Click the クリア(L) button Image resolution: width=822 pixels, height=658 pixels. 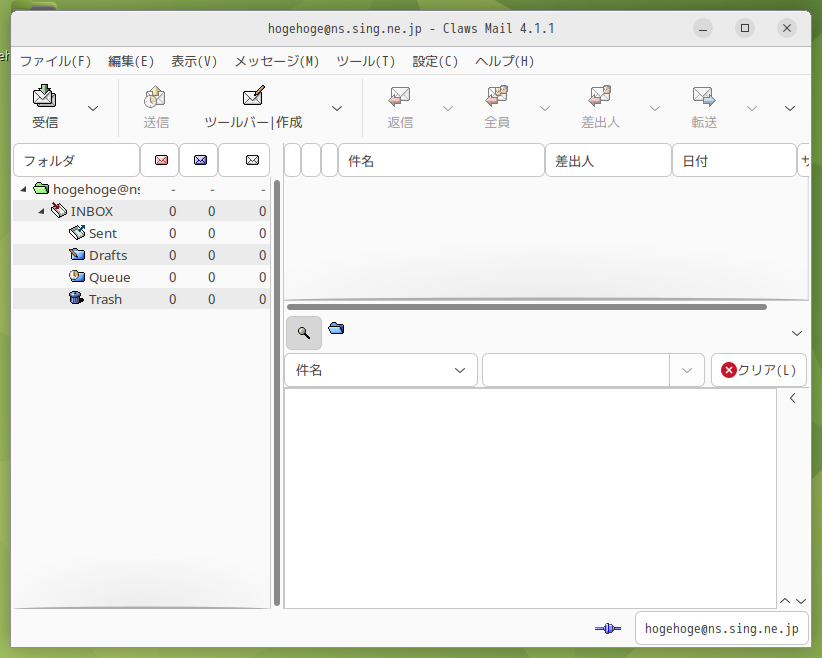point(759,370)
